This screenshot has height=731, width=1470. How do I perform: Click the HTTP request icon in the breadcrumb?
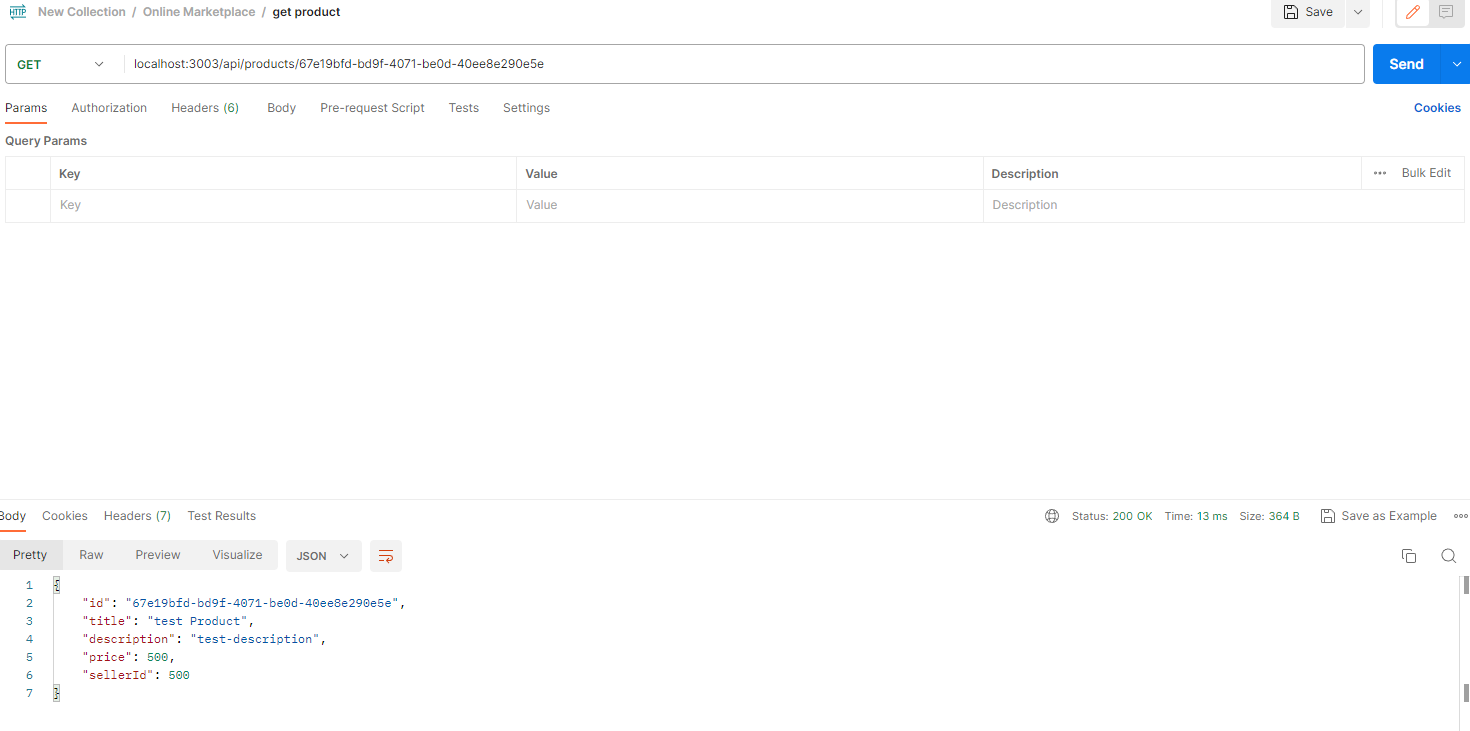coord(17,12)
